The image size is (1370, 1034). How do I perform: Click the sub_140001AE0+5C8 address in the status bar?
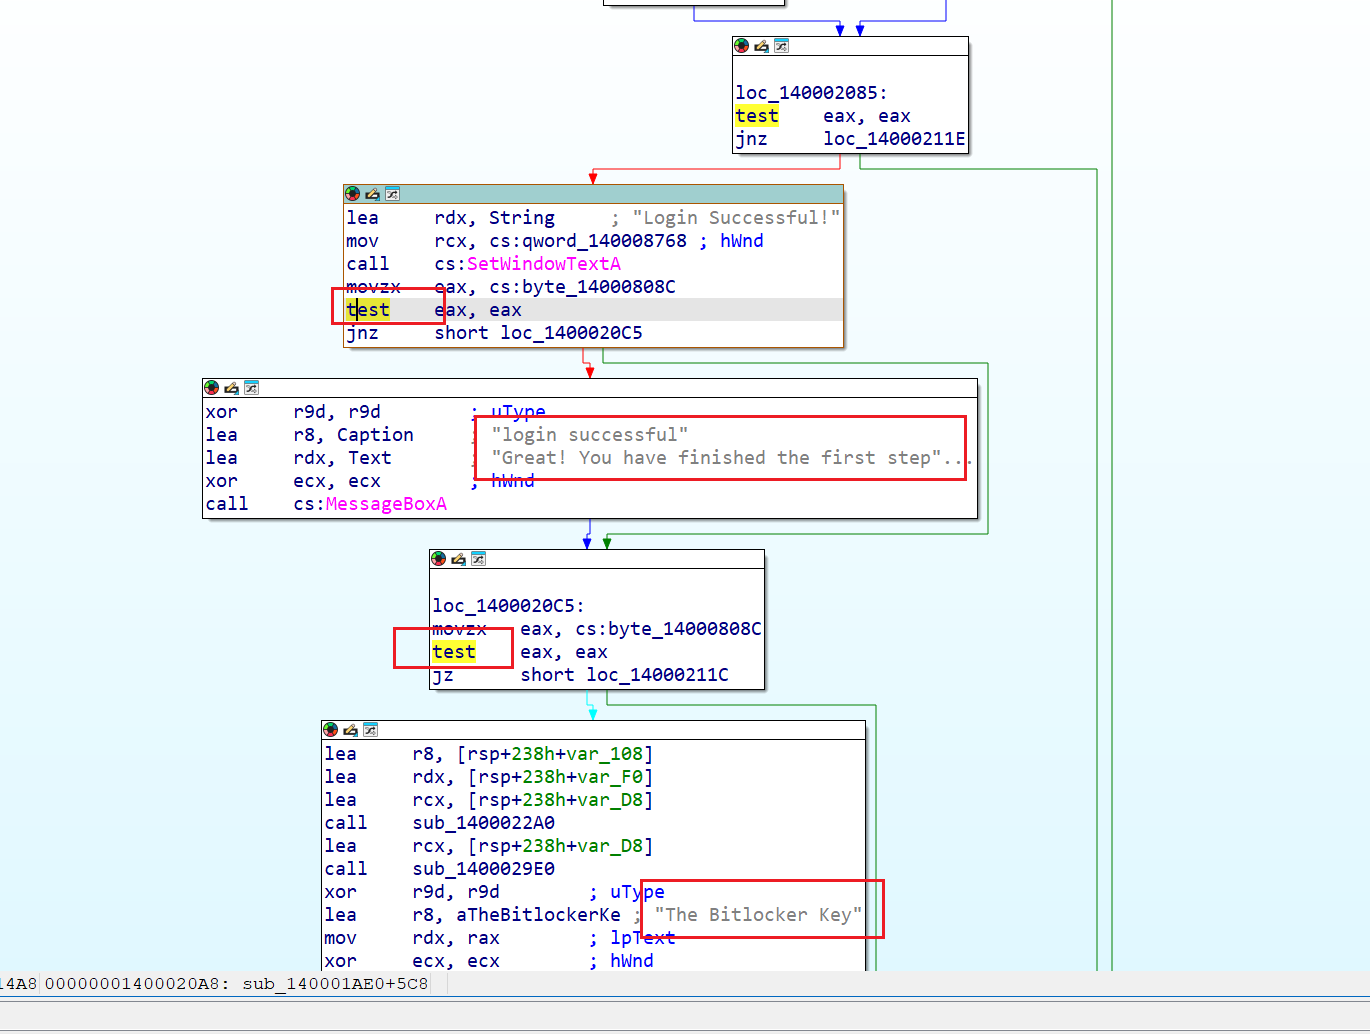click(x=335, y=984)
